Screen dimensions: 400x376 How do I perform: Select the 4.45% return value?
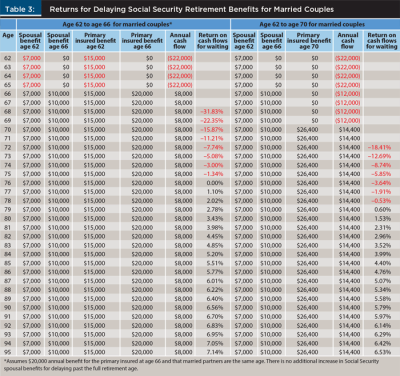tap(215, 236)
